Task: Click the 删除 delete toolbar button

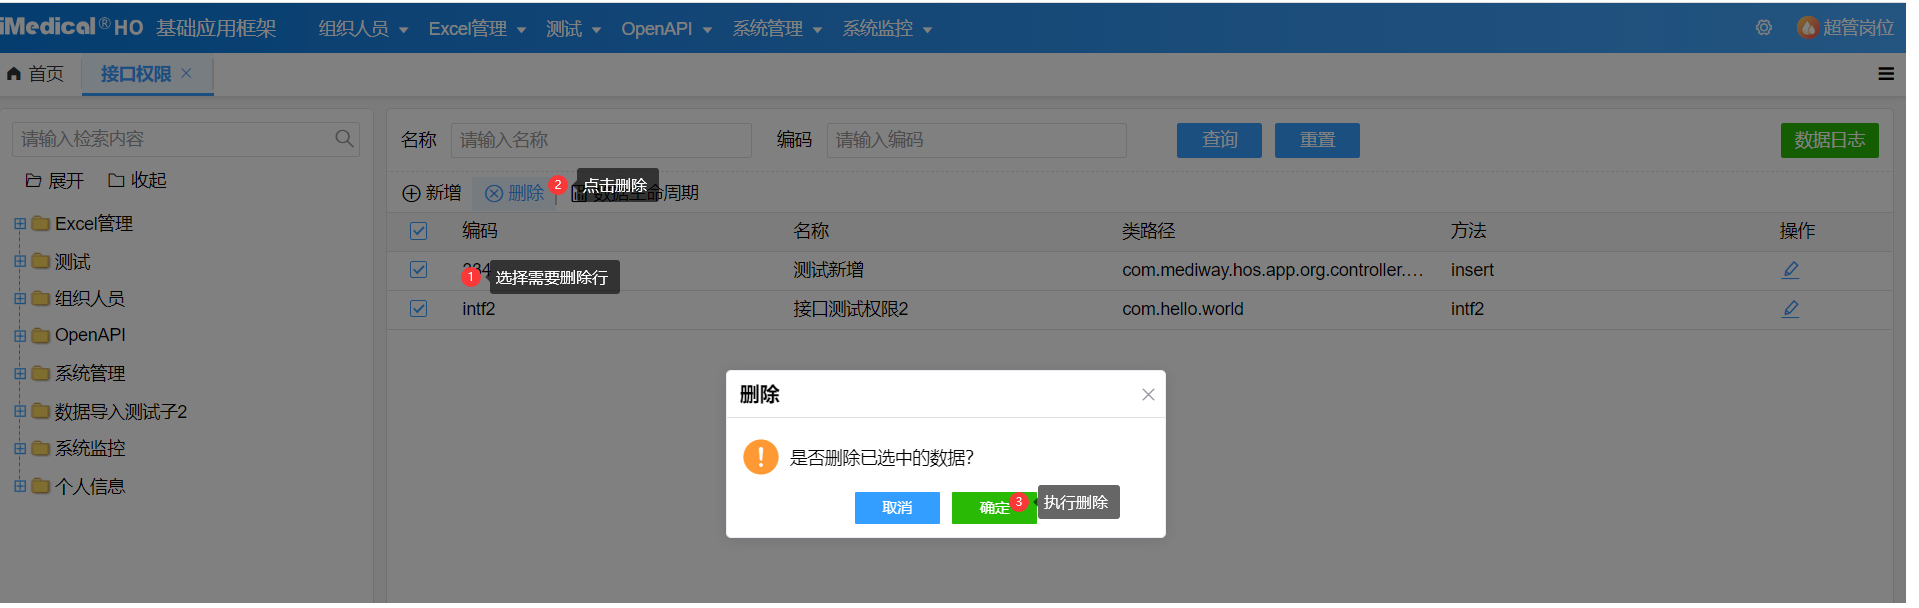Action: click(515, 193)
